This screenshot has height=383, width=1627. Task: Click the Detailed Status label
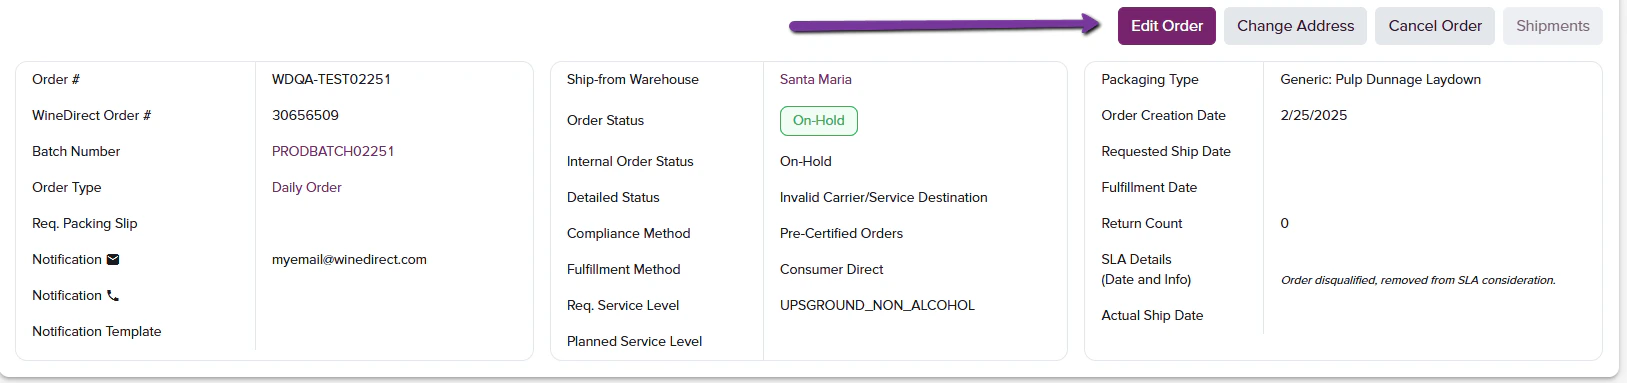pyautogui.click(x=613, y=197)
